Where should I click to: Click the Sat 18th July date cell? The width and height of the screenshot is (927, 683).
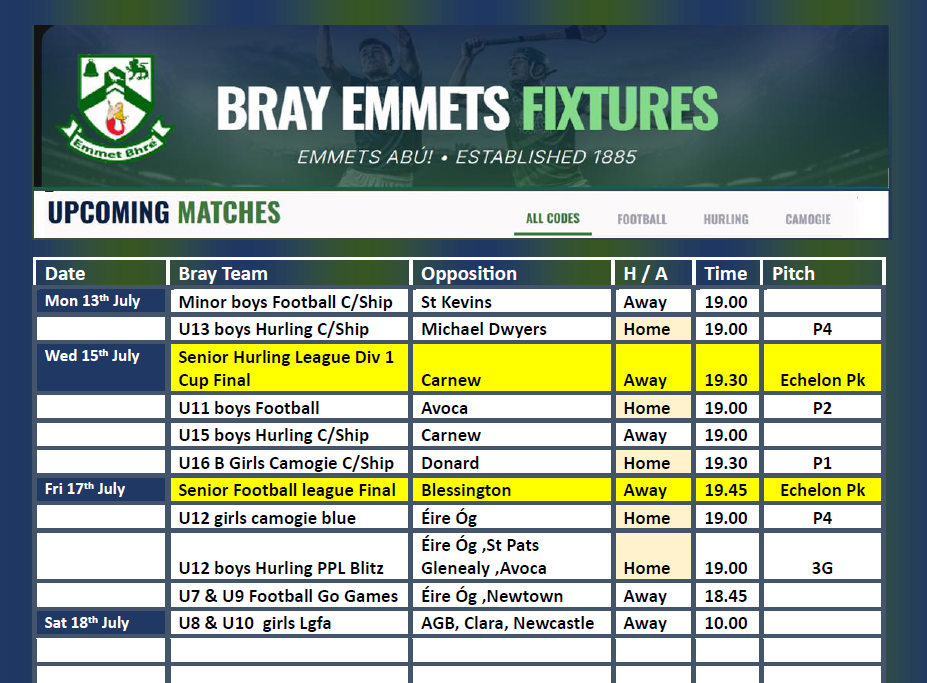101,623
